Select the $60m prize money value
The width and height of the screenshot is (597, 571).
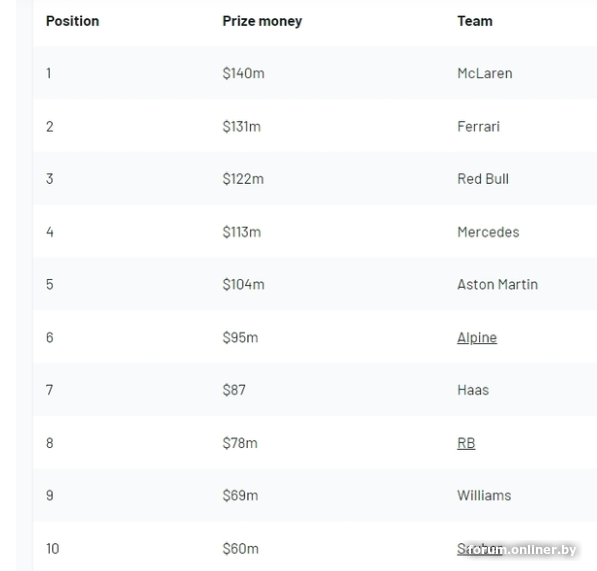pos(240,549)
